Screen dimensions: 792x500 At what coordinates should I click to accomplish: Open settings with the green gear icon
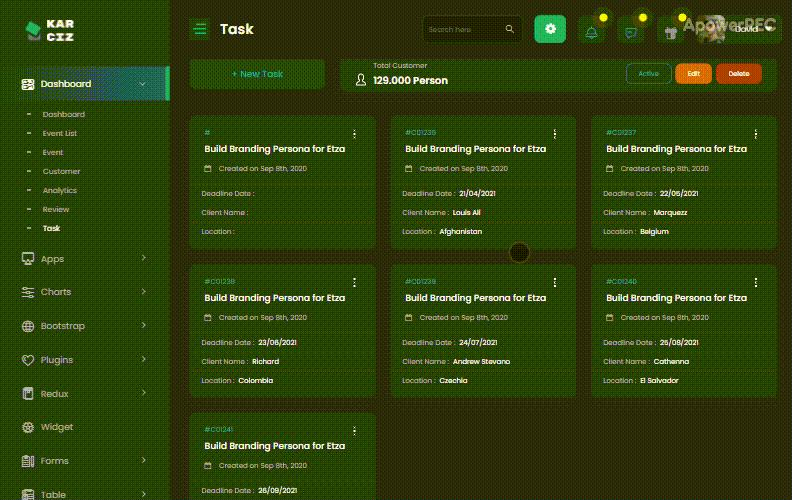point(550,29)
